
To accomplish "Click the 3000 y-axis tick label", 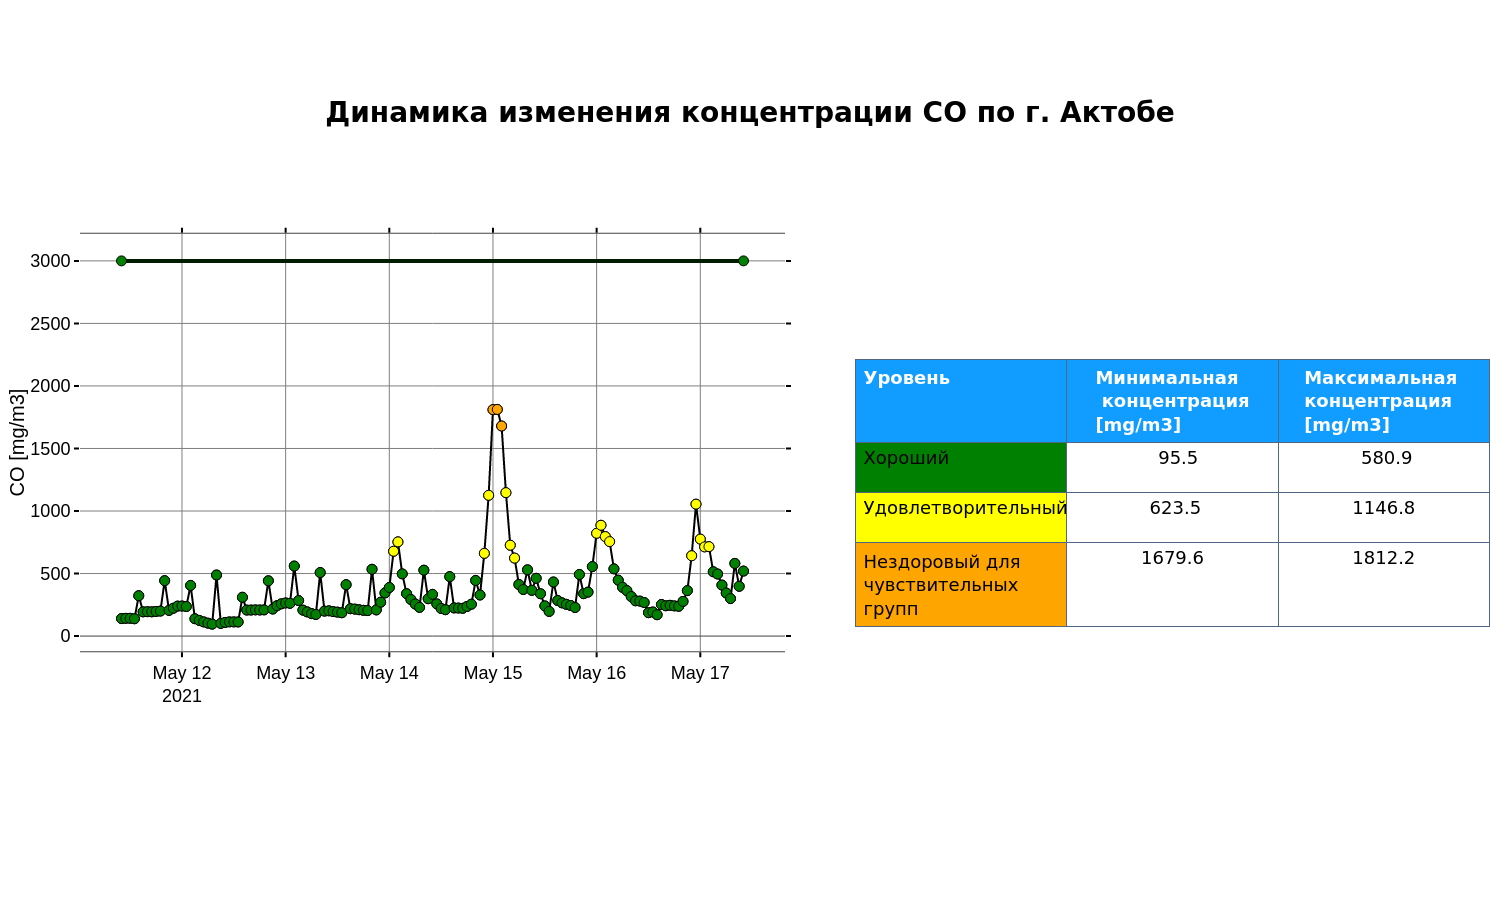I will 50,261.
